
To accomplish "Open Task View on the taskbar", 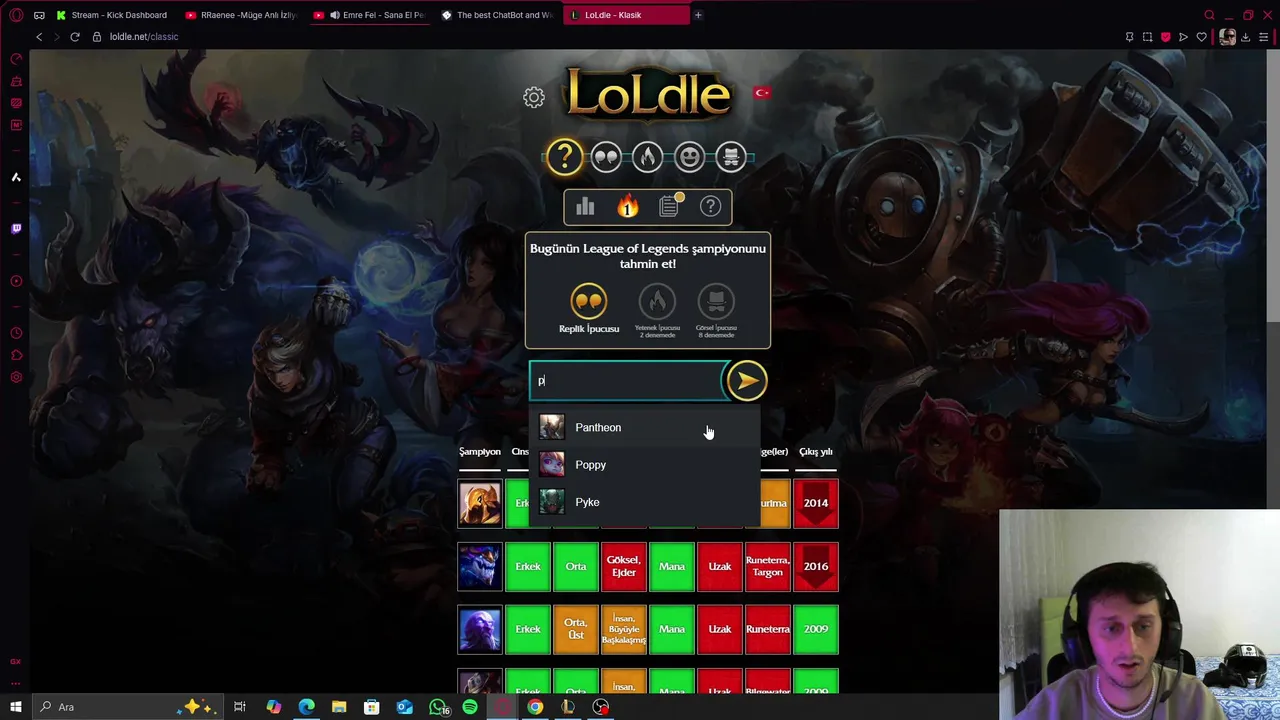I will [x=240, y=707].
